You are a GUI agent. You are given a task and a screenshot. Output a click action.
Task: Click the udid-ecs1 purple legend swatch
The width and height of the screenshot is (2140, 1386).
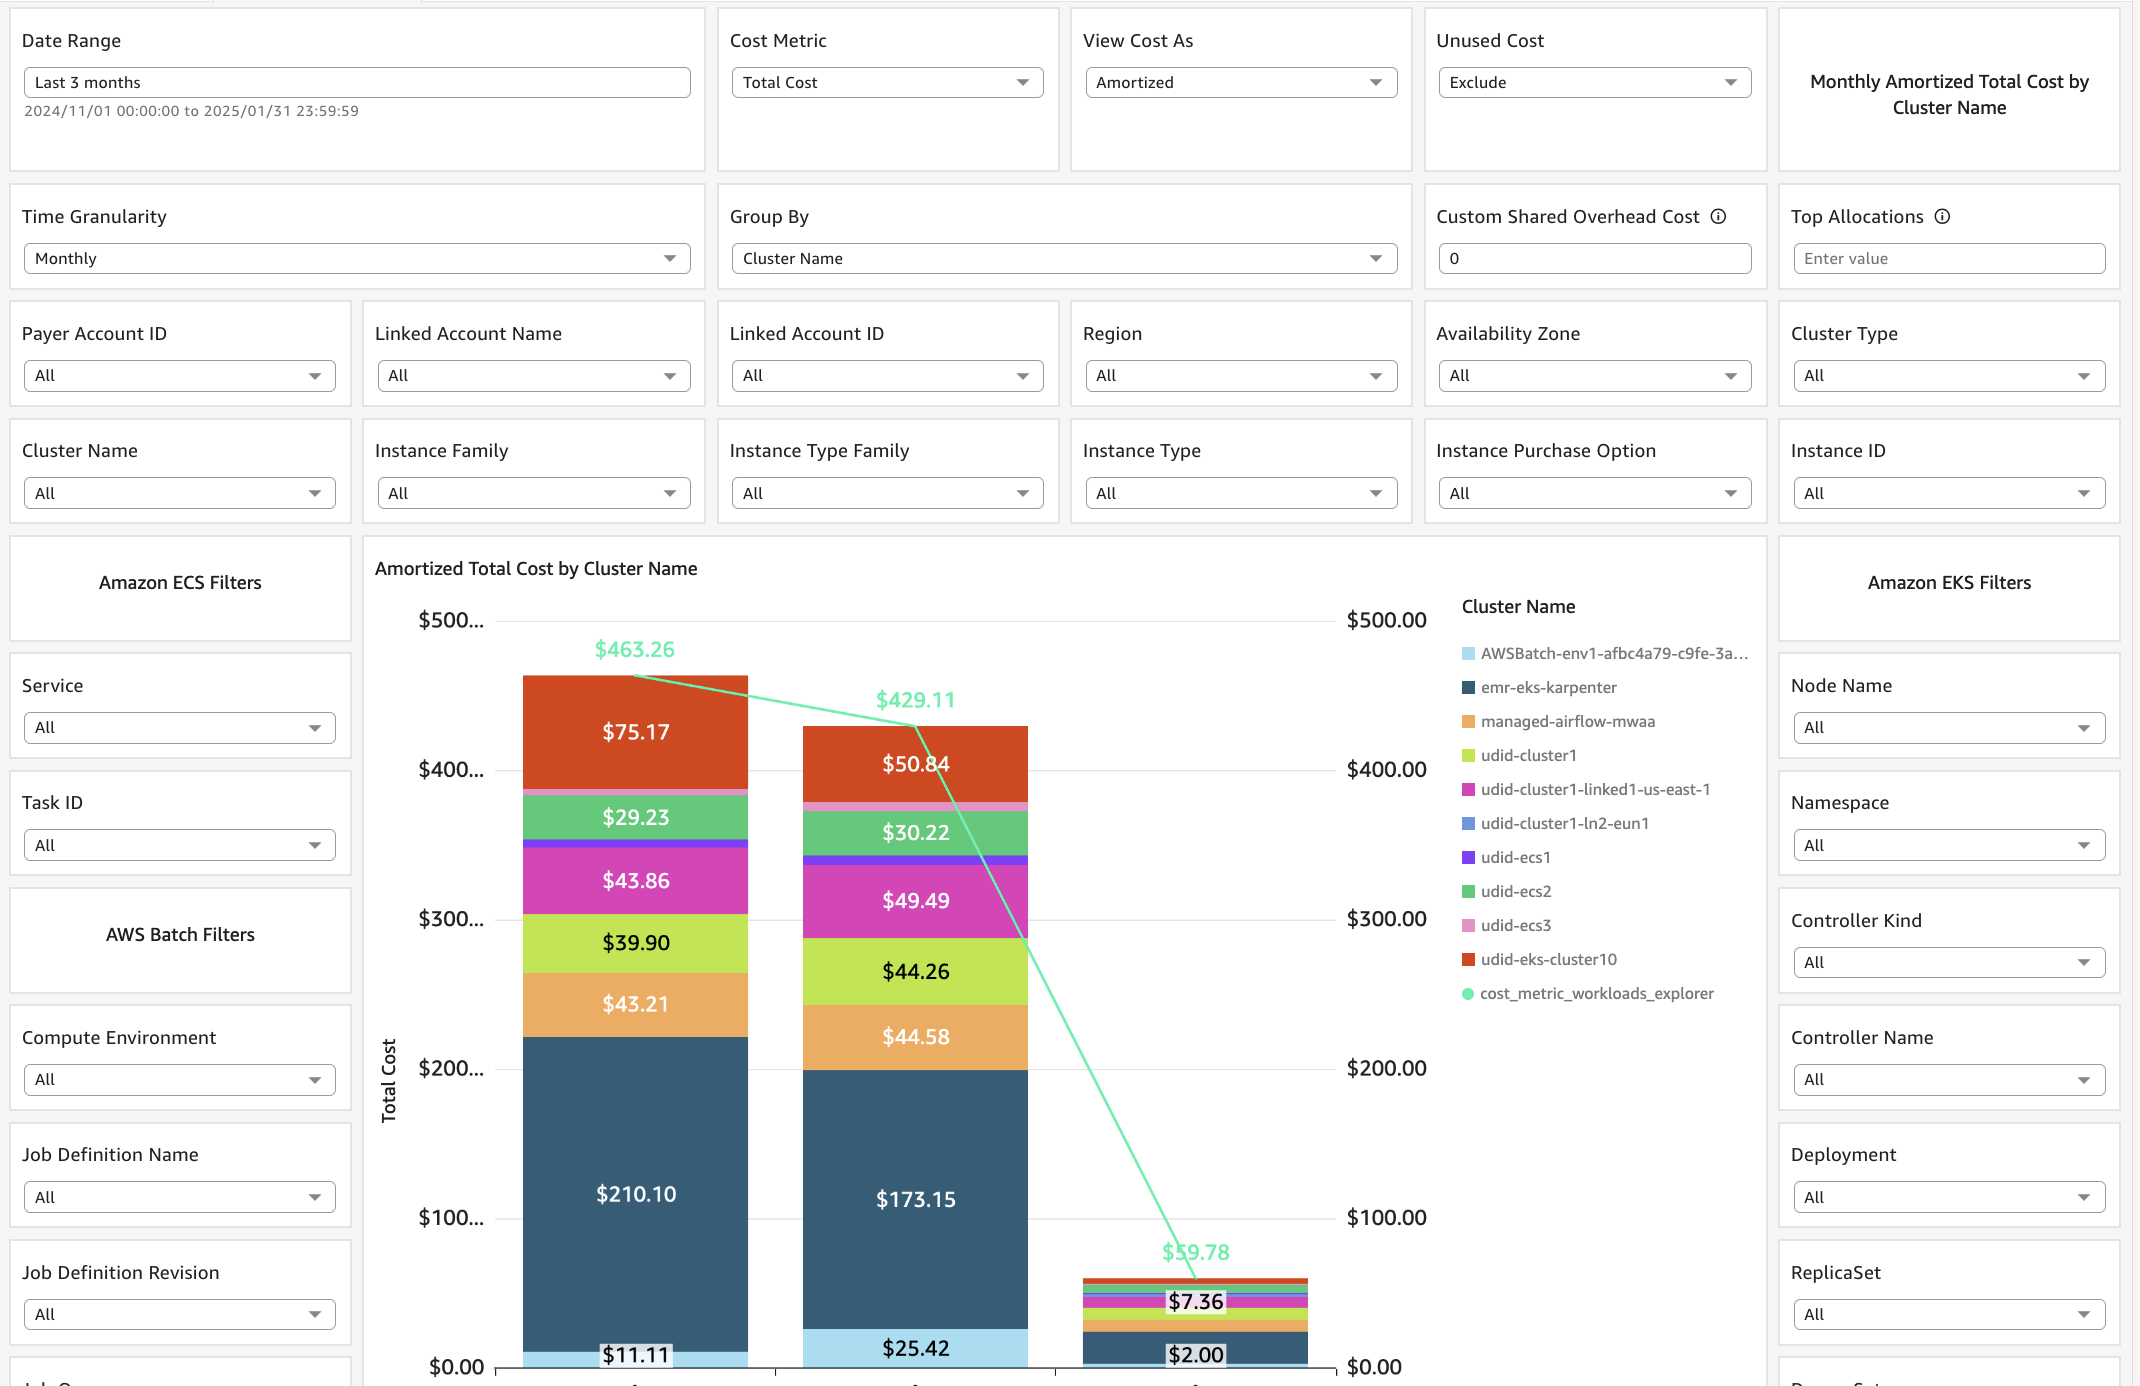click(x=1468, y=858)
